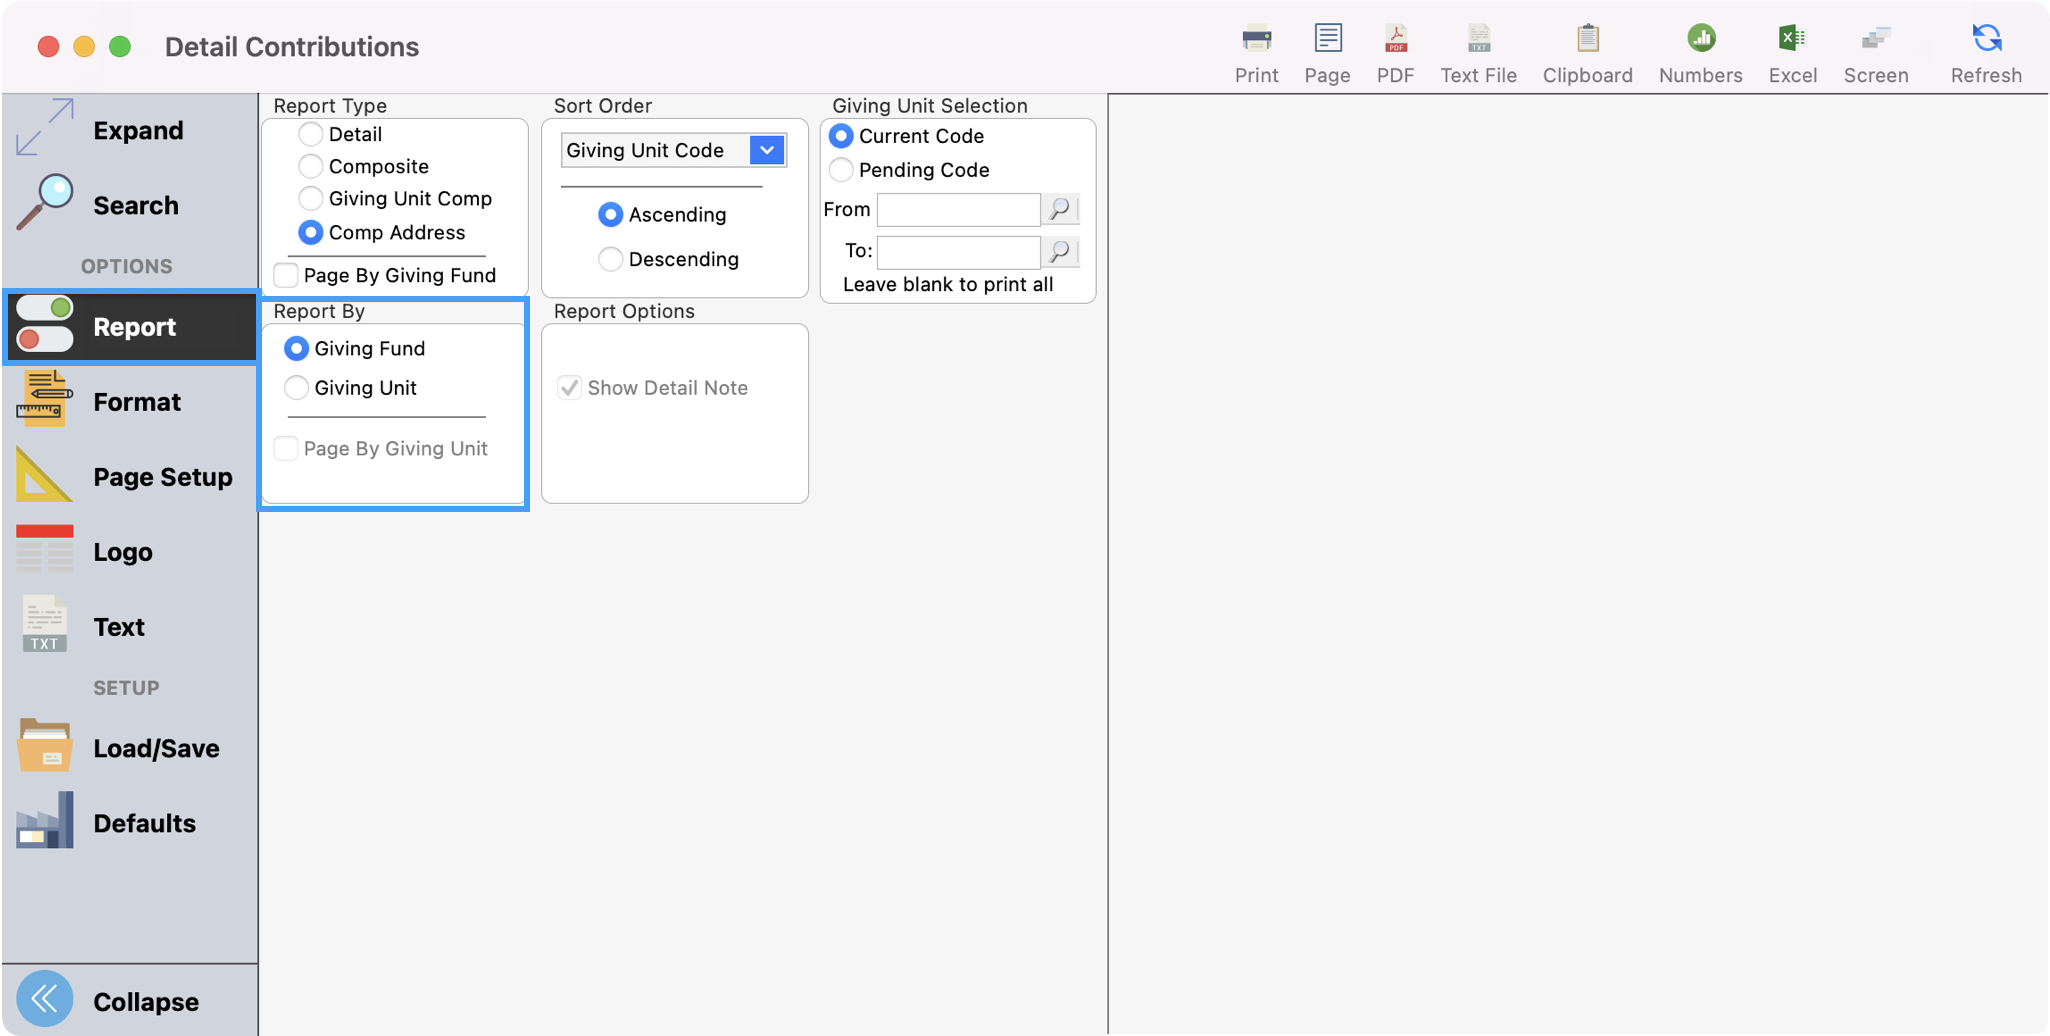The width and height of the screenshot is (2050, 1036).
Task: Click the From field search magnifier
Action: click(x=1061, y=209)
